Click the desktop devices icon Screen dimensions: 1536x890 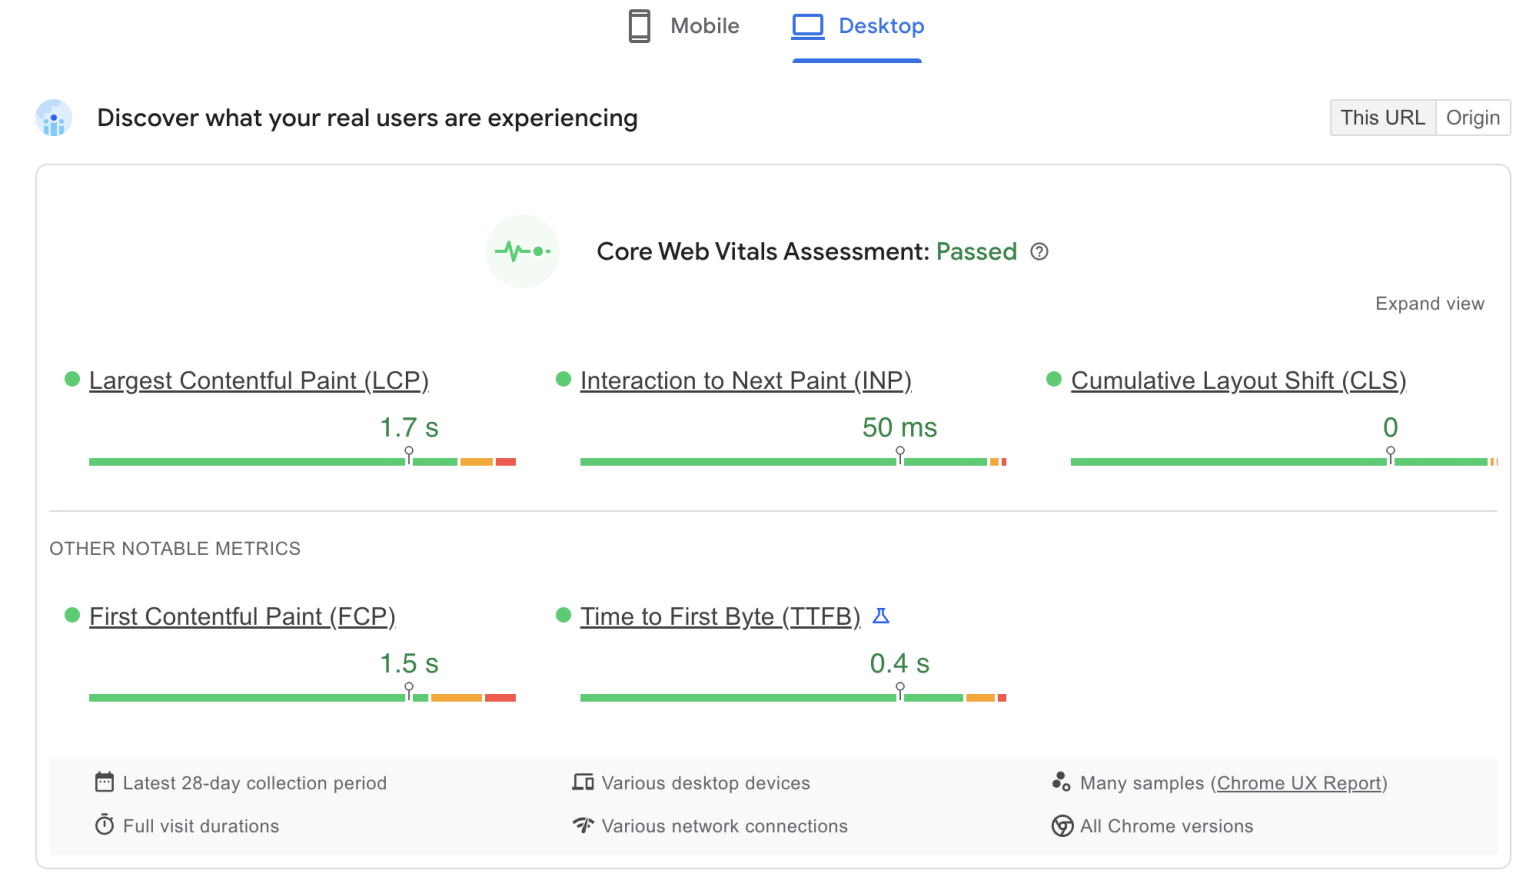(x=583, y=782)
